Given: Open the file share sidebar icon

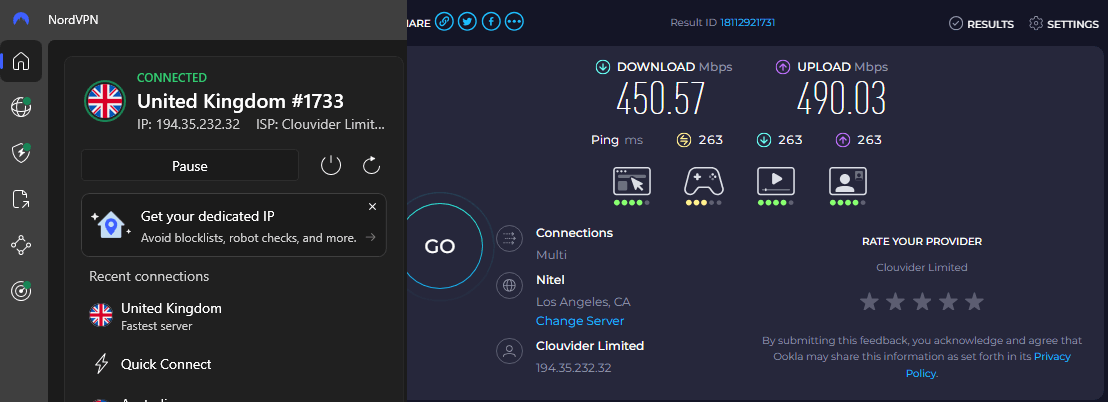Looking at the screenshot, I should coord(21,199).
